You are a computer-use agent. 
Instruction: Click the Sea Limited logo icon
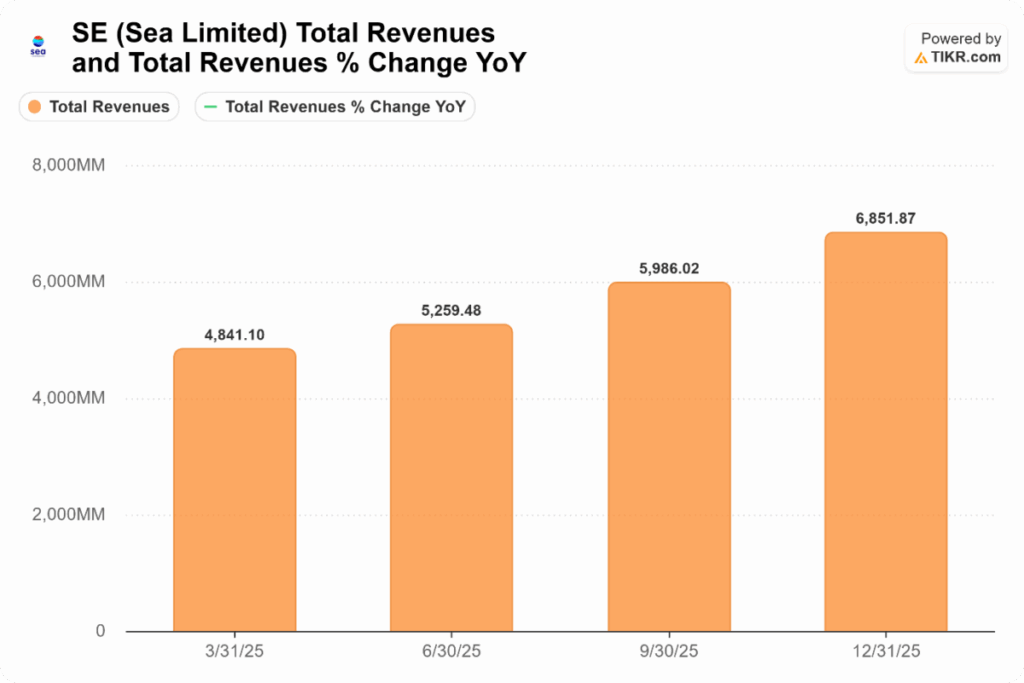pos(38,46)
